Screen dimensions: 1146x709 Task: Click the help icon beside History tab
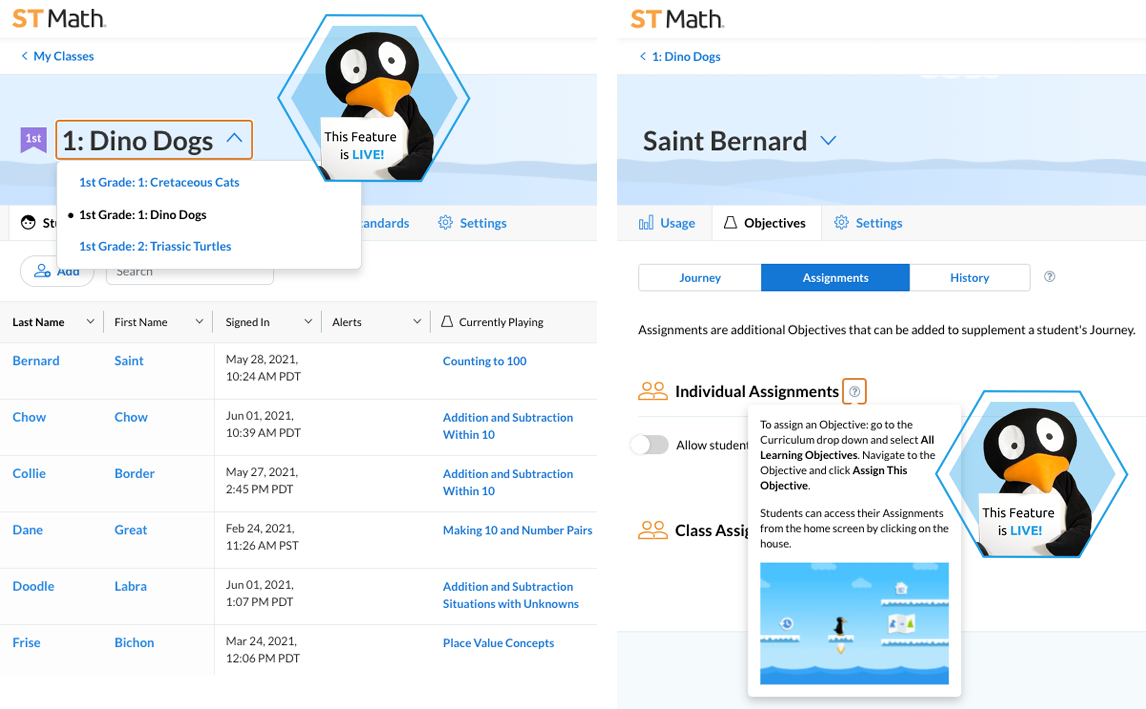click(x=1050, y=276)
